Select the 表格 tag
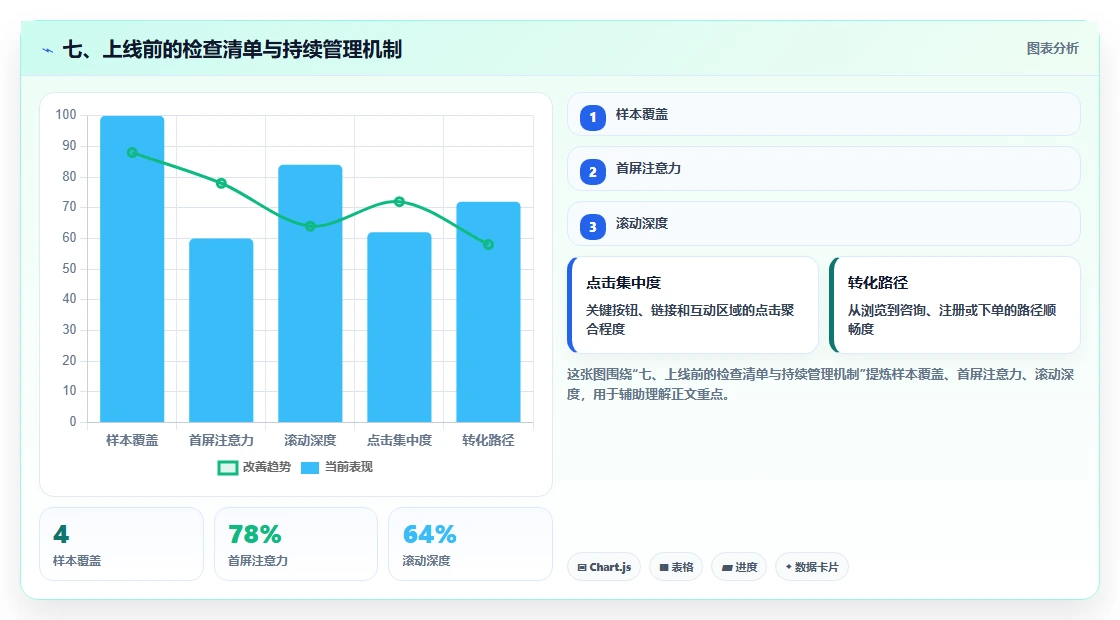 coord(676,567)
